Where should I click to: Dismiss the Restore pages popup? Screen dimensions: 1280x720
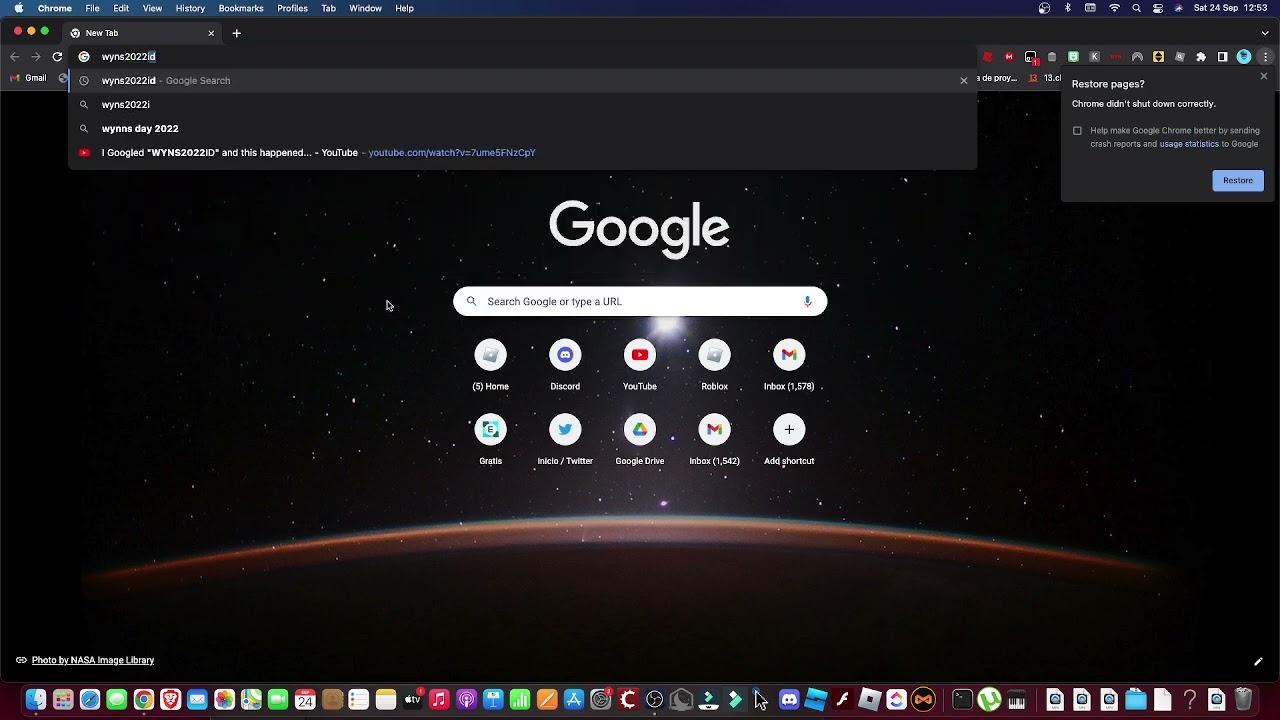point(1263,77)
